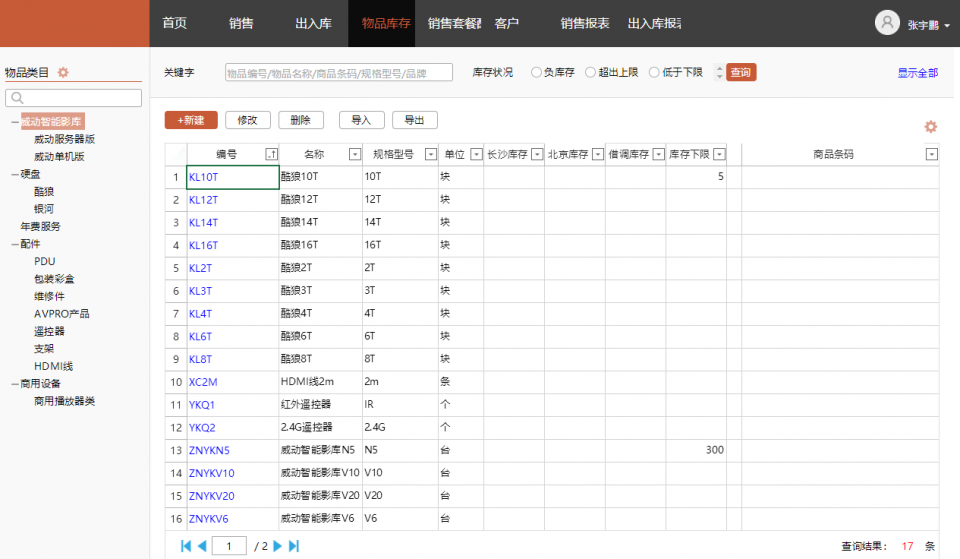Focus the 关键字 search input field

pos(339,72)
